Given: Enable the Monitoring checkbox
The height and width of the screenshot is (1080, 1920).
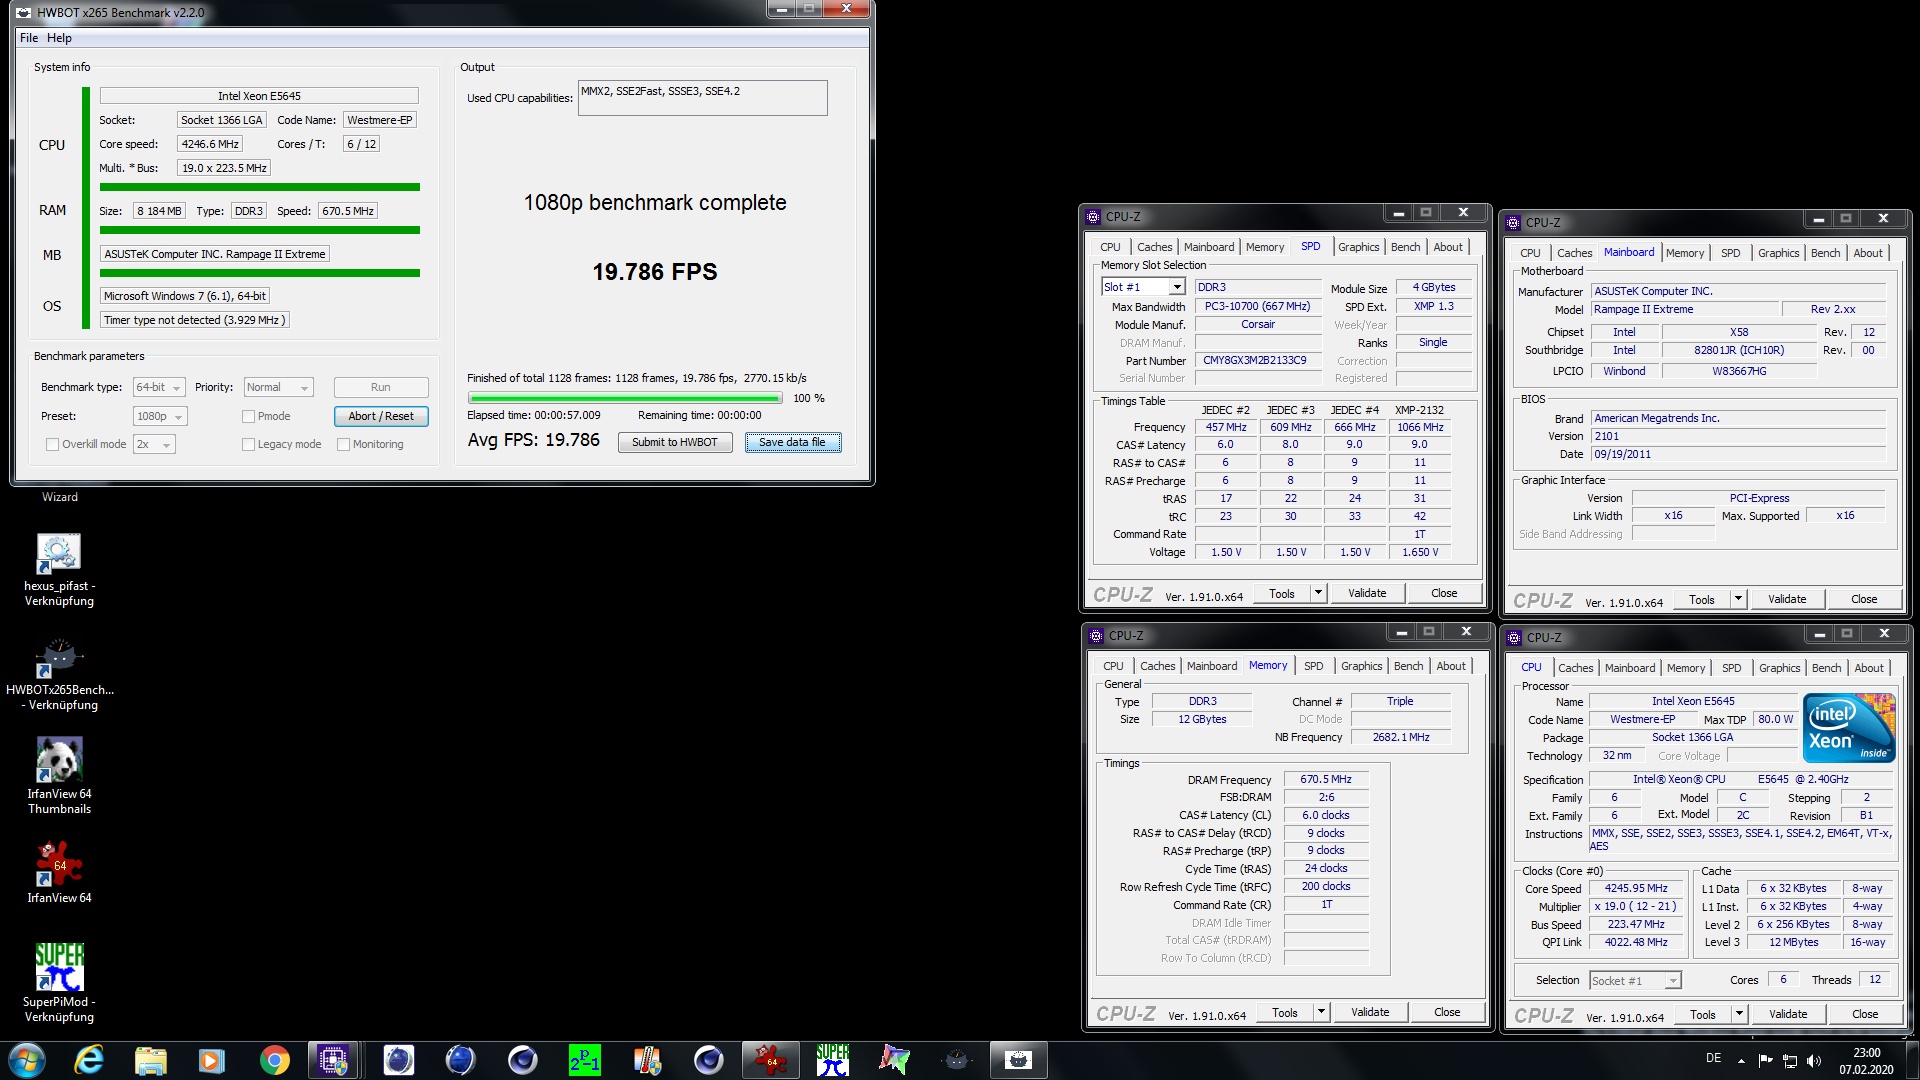Looking at the screenshot, I should 343,444.
